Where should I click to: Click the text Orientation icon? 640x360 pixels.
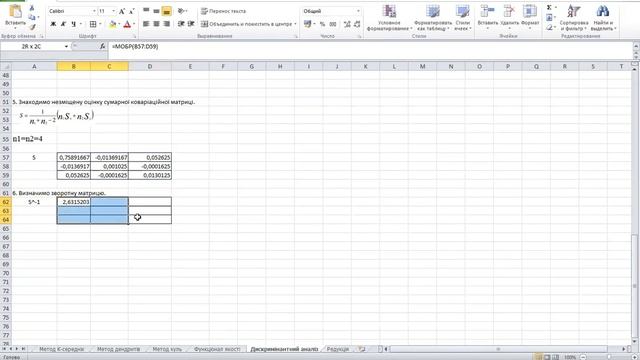(x=181, y=11)
